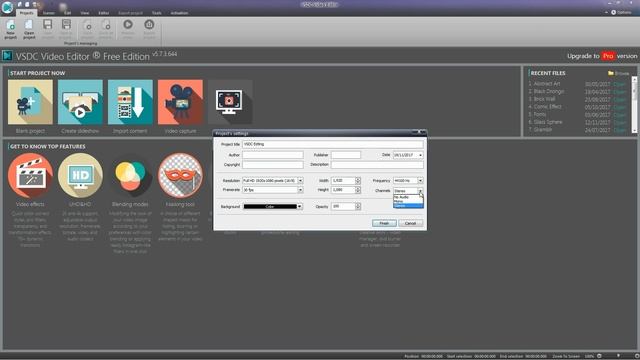
Task: Select No Audio in Channels list
Action: (x=408, y=197)
